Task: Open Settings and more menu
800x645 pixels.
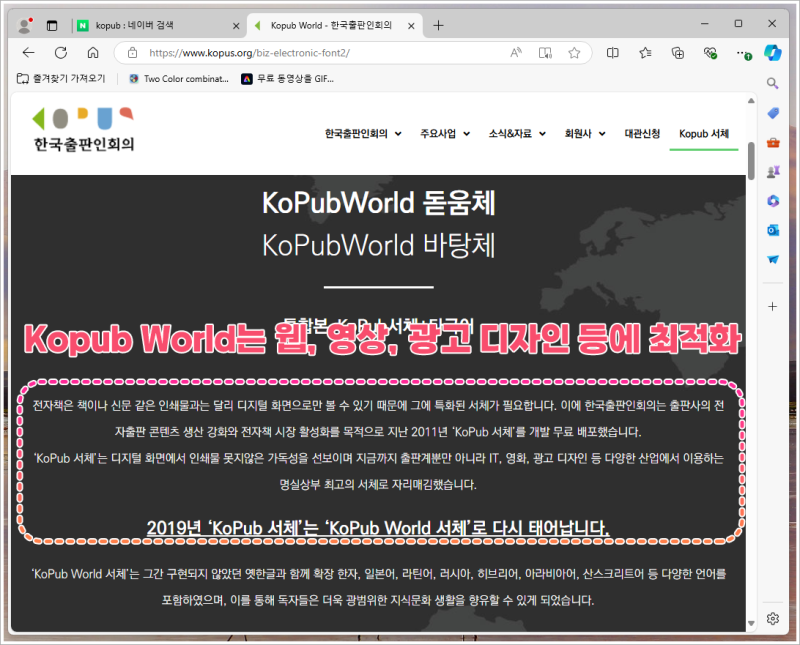Action: (743, 53)
